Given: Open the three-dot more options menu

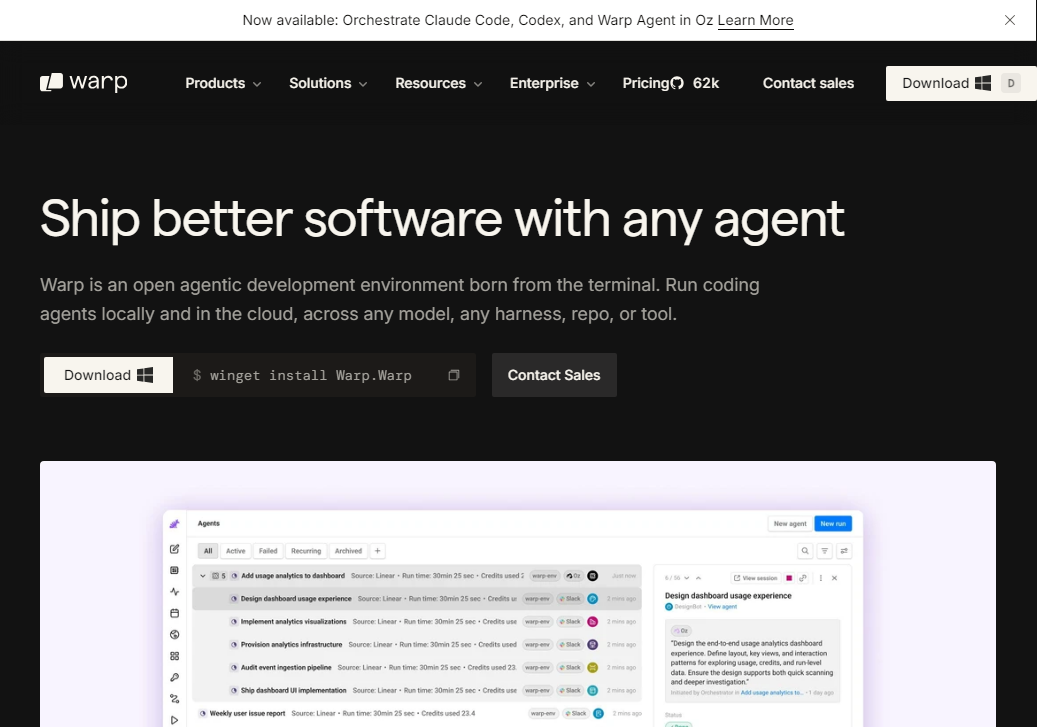Looking at the screenshot, I should point(821,578).
